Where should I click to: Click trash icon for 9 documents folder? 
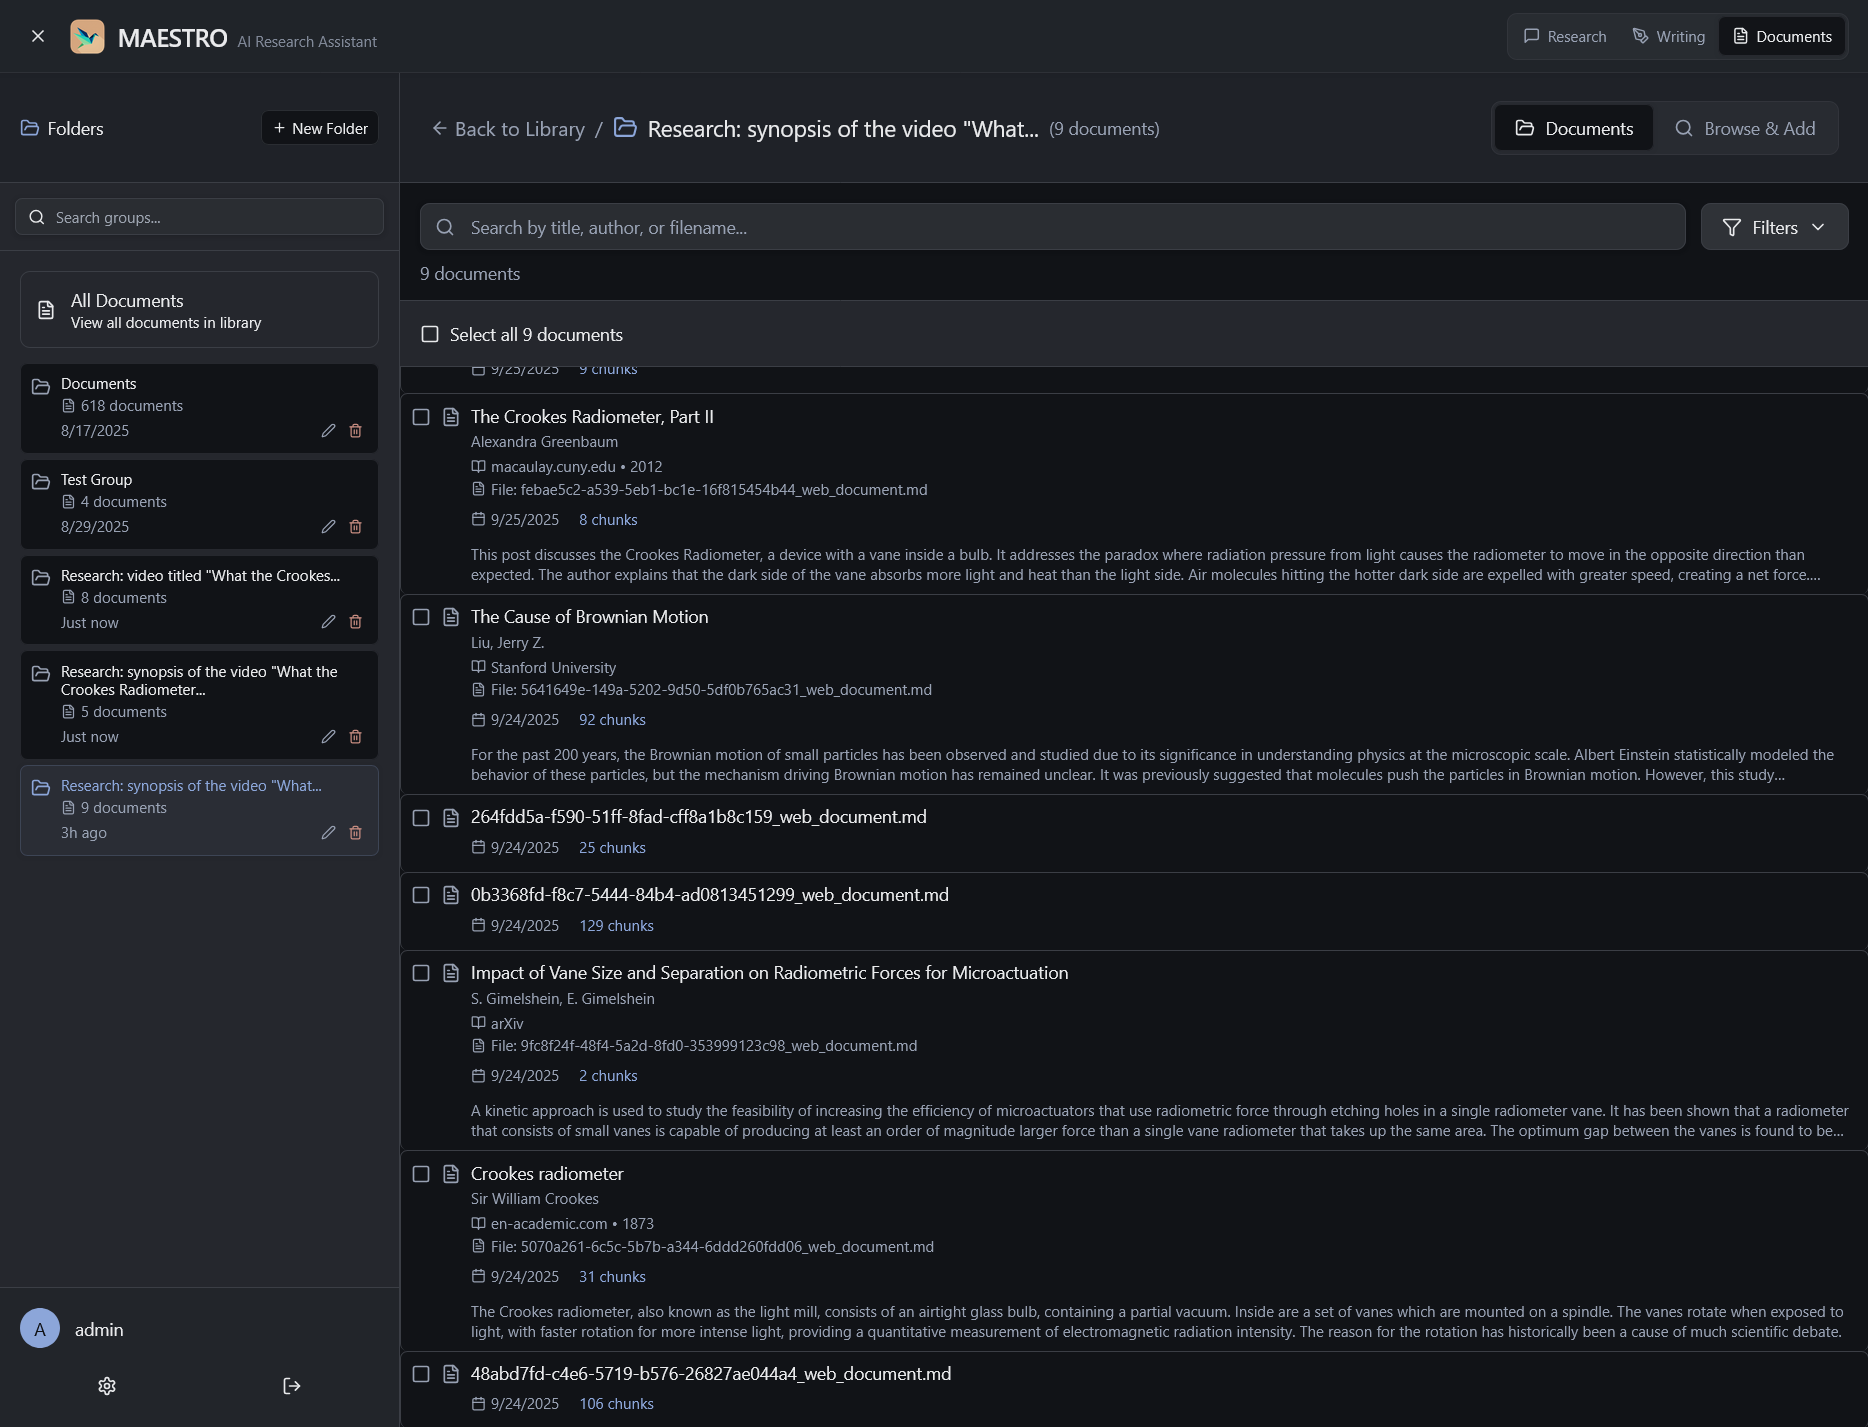point(355,833)
